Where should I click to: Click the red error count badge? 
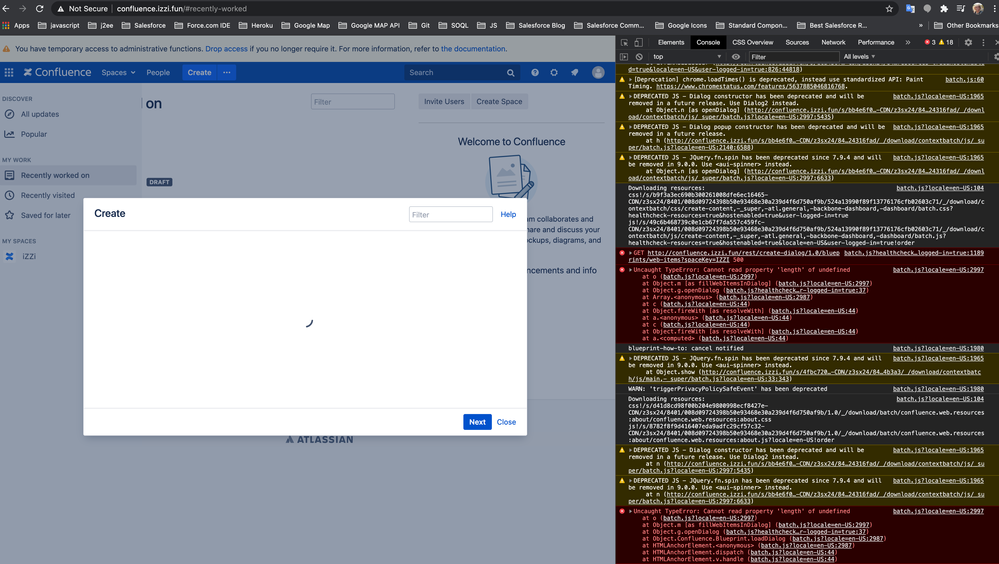(930, 42)
